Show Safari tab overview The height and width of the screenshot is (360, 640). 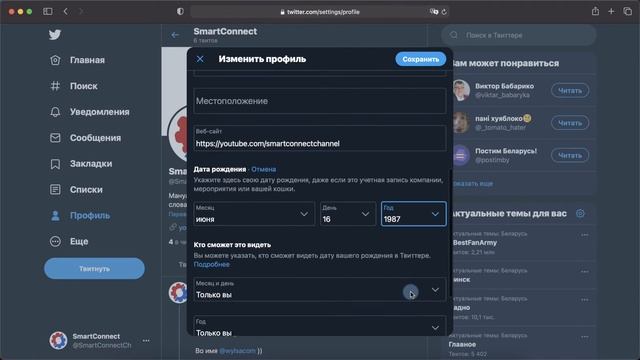(x=628, y=11)
